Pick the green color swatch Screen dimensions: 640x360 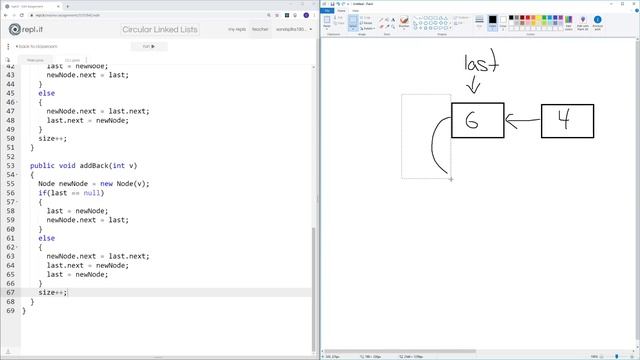point(544,18)
